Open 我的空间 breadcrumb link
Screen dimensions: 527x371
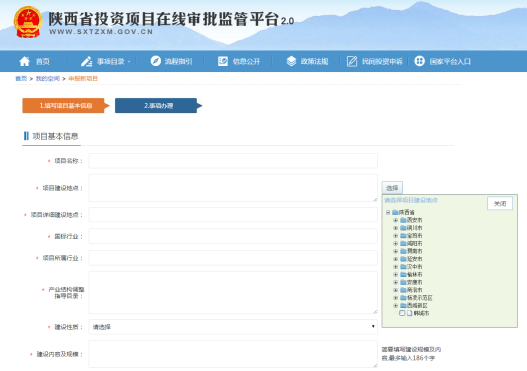[x=48, y=78]
